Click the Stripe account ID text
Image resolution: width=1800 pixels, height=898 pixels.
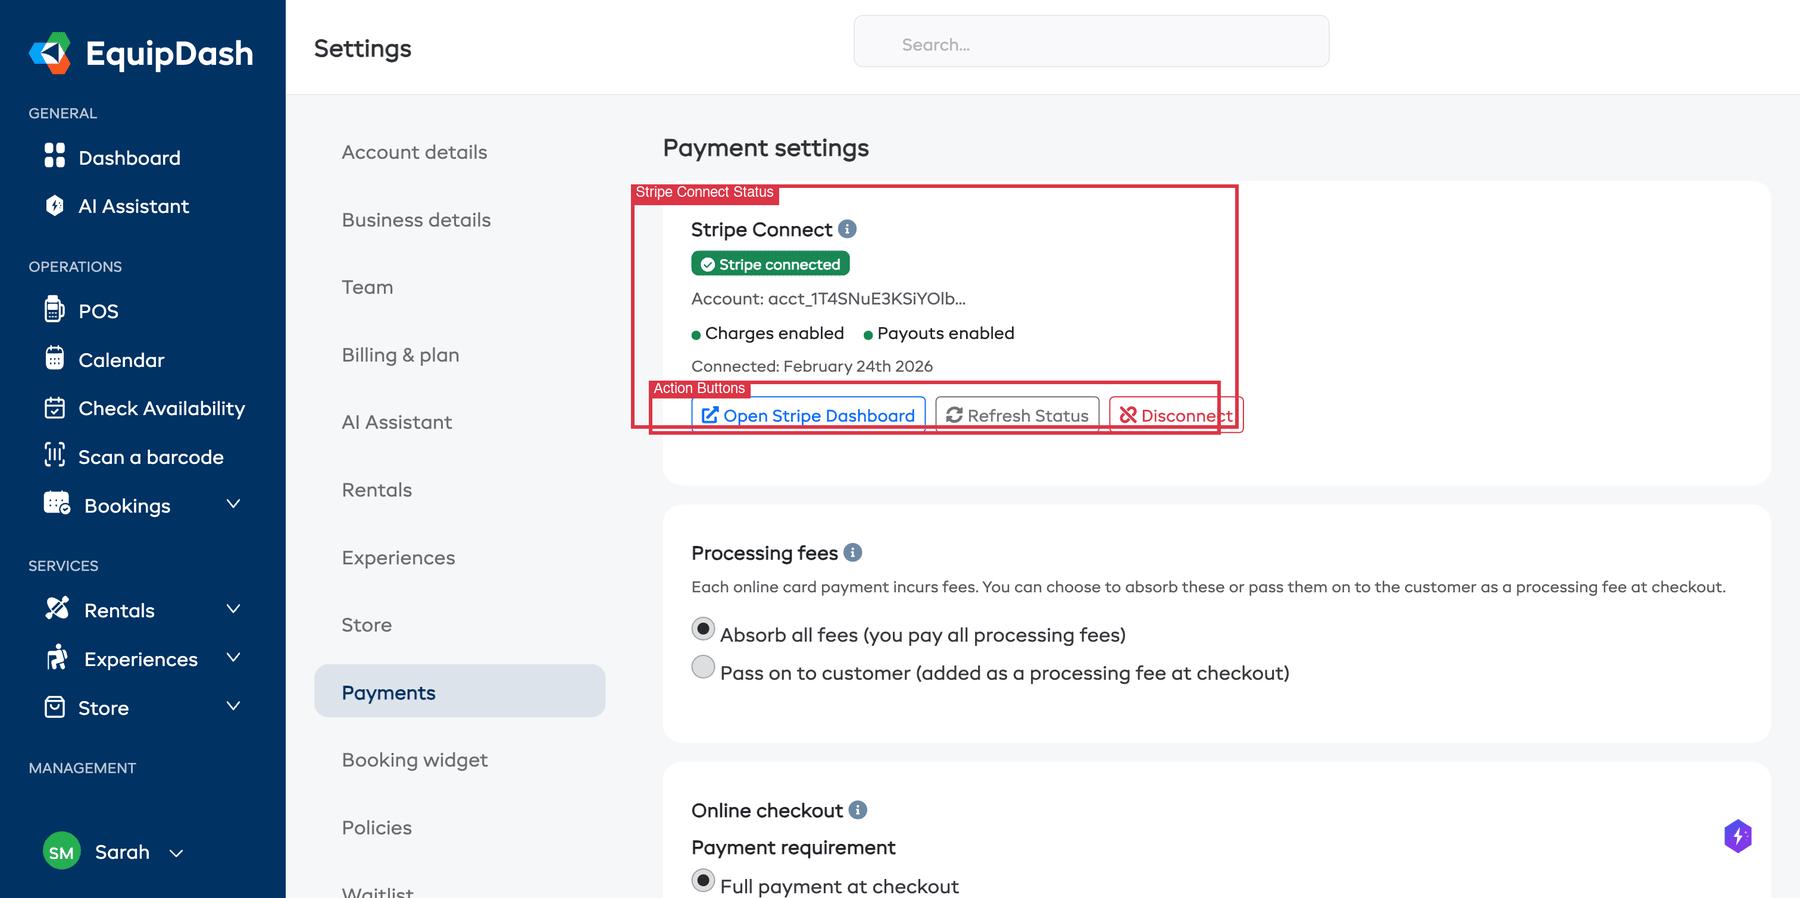[x=828, y=299]
